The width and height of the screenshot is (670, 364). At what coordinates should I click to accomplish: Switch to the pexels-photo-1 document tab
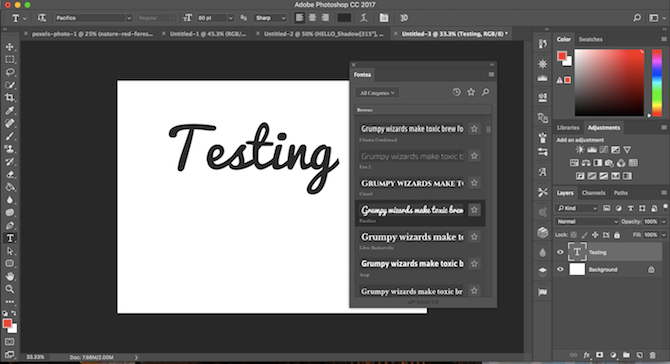tap(92, 34)
